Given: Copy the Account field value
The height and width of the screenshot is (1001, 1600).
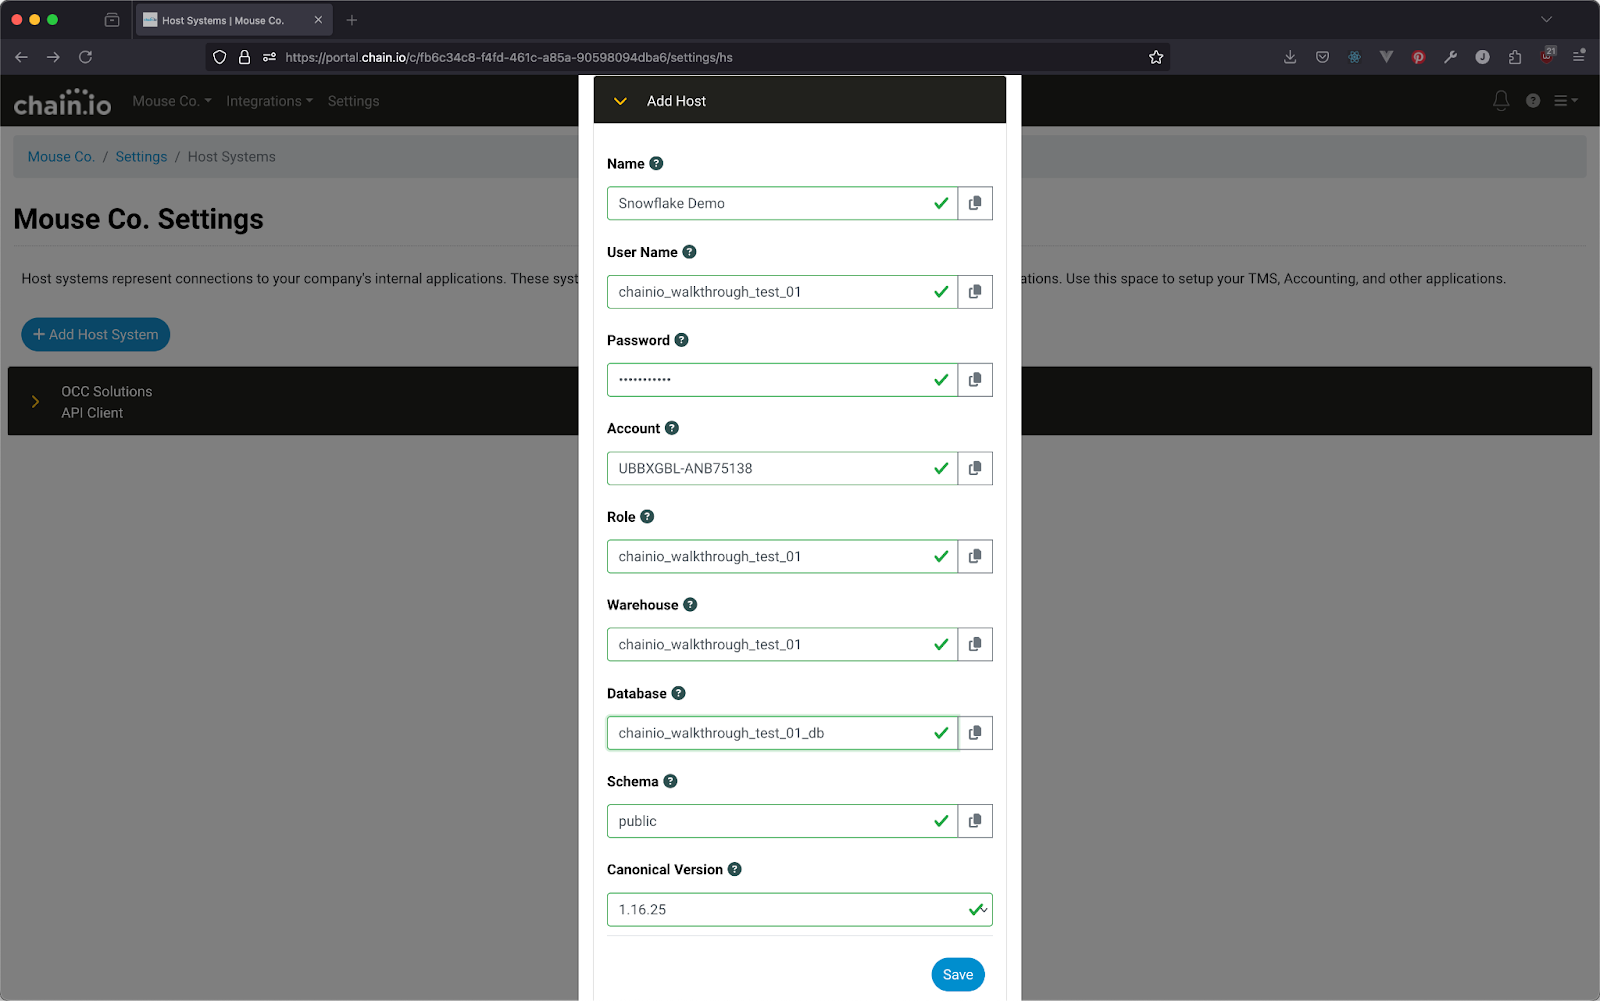Looking at the screenshot, I should (x=975, y=468).
